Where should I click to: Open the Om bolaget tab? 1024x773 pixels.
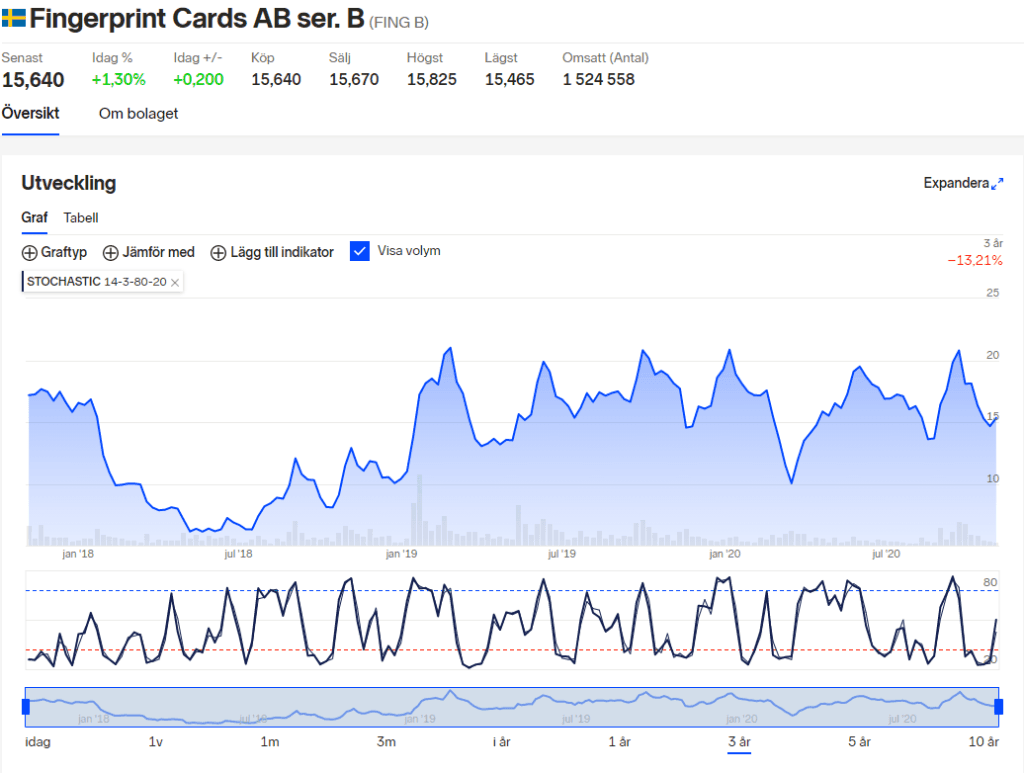pos(137,113)
